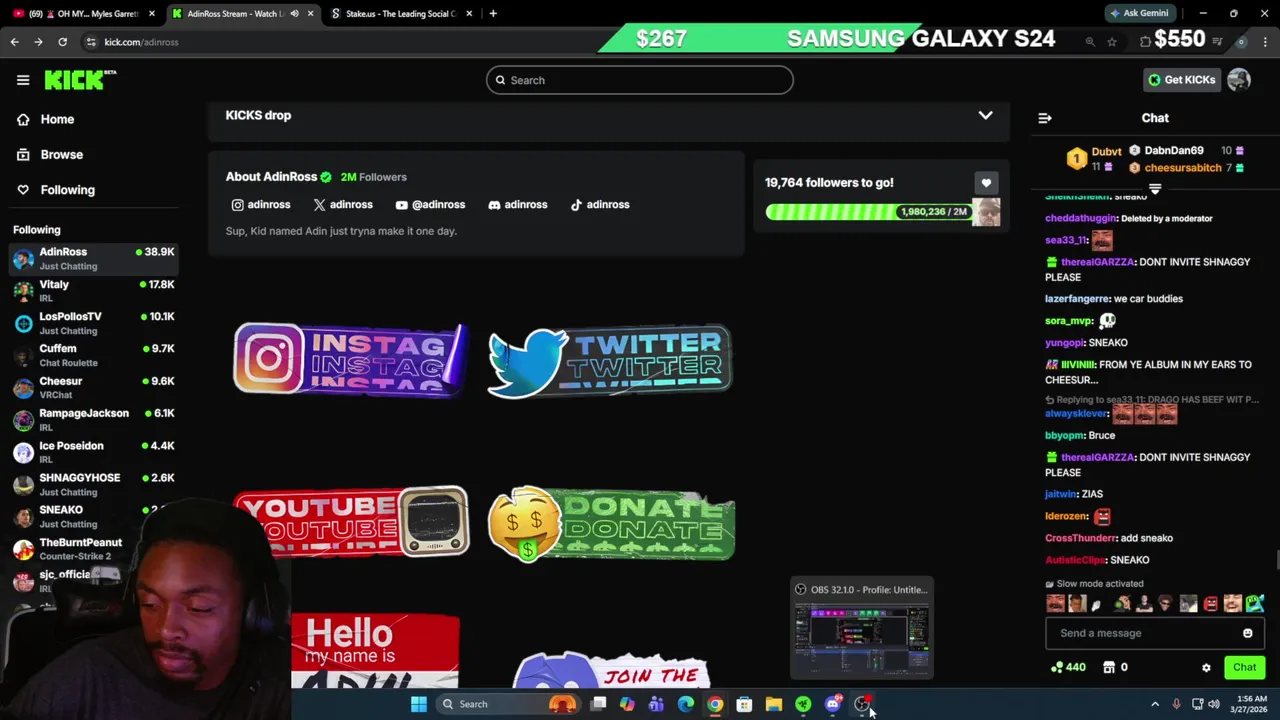Image resolution: width=1280 pixels, height=720 pixels.
Task: Mute the AdinRoss Stream tab audio
Action: click(x=294, y=14)
